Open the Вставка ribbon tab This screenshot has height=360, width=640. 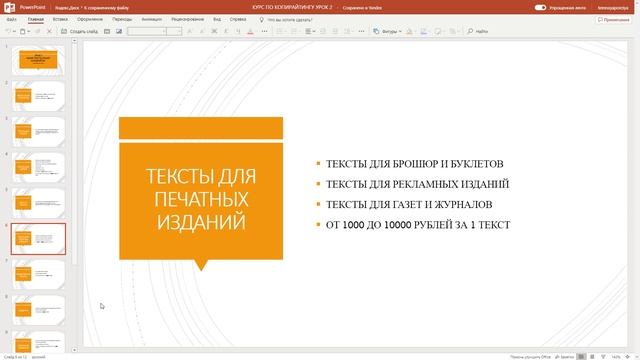click(60, 19)
